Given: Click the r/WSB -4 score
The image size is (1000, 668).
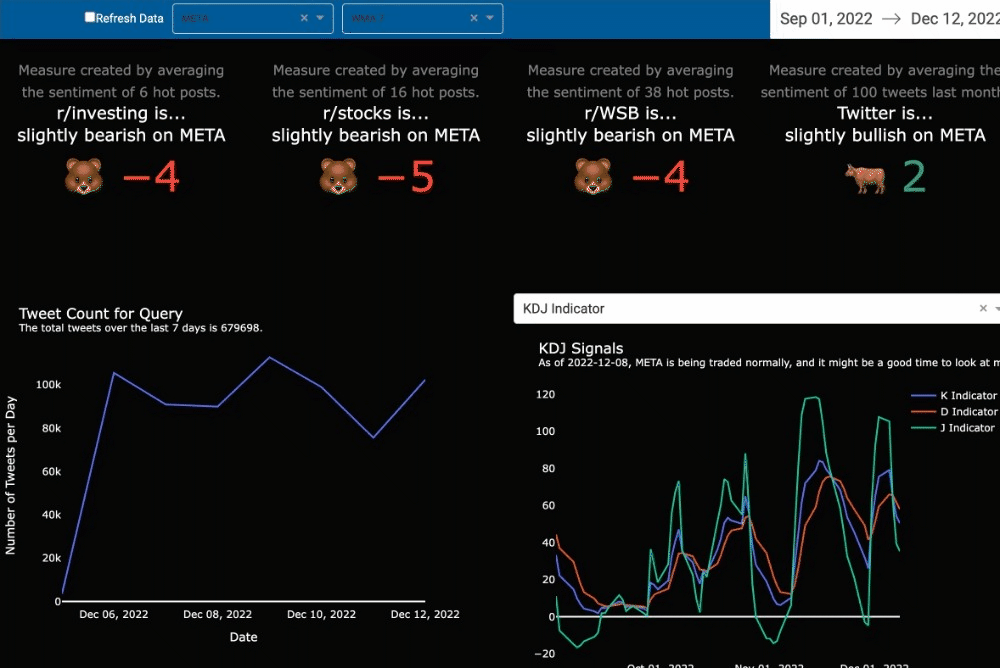Looking at the screenshot, I should pyautogui.click(x=660, y=177).
